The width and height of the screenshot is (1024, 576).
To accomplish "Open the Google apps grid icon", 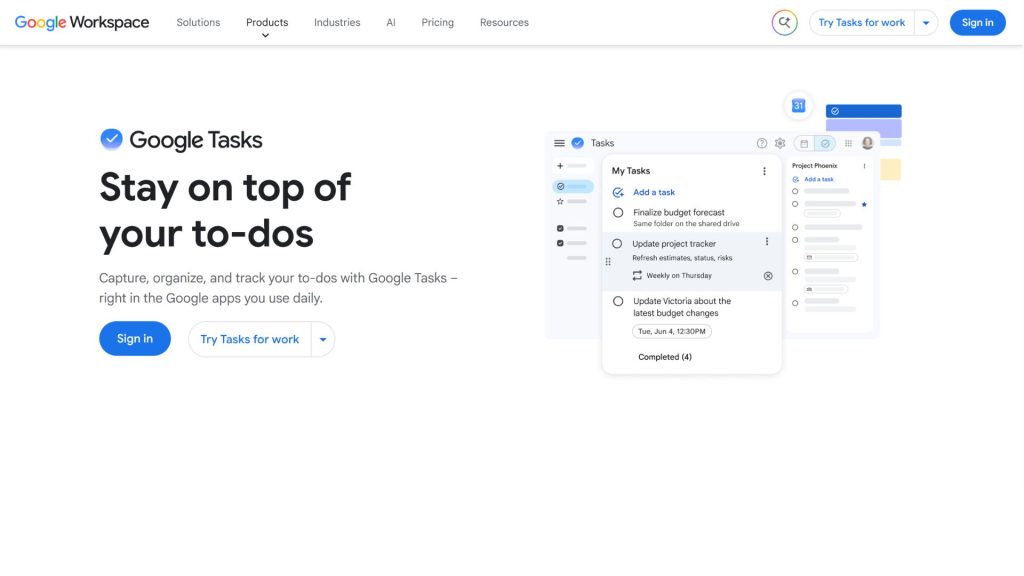I will click(x=848, y=143).
